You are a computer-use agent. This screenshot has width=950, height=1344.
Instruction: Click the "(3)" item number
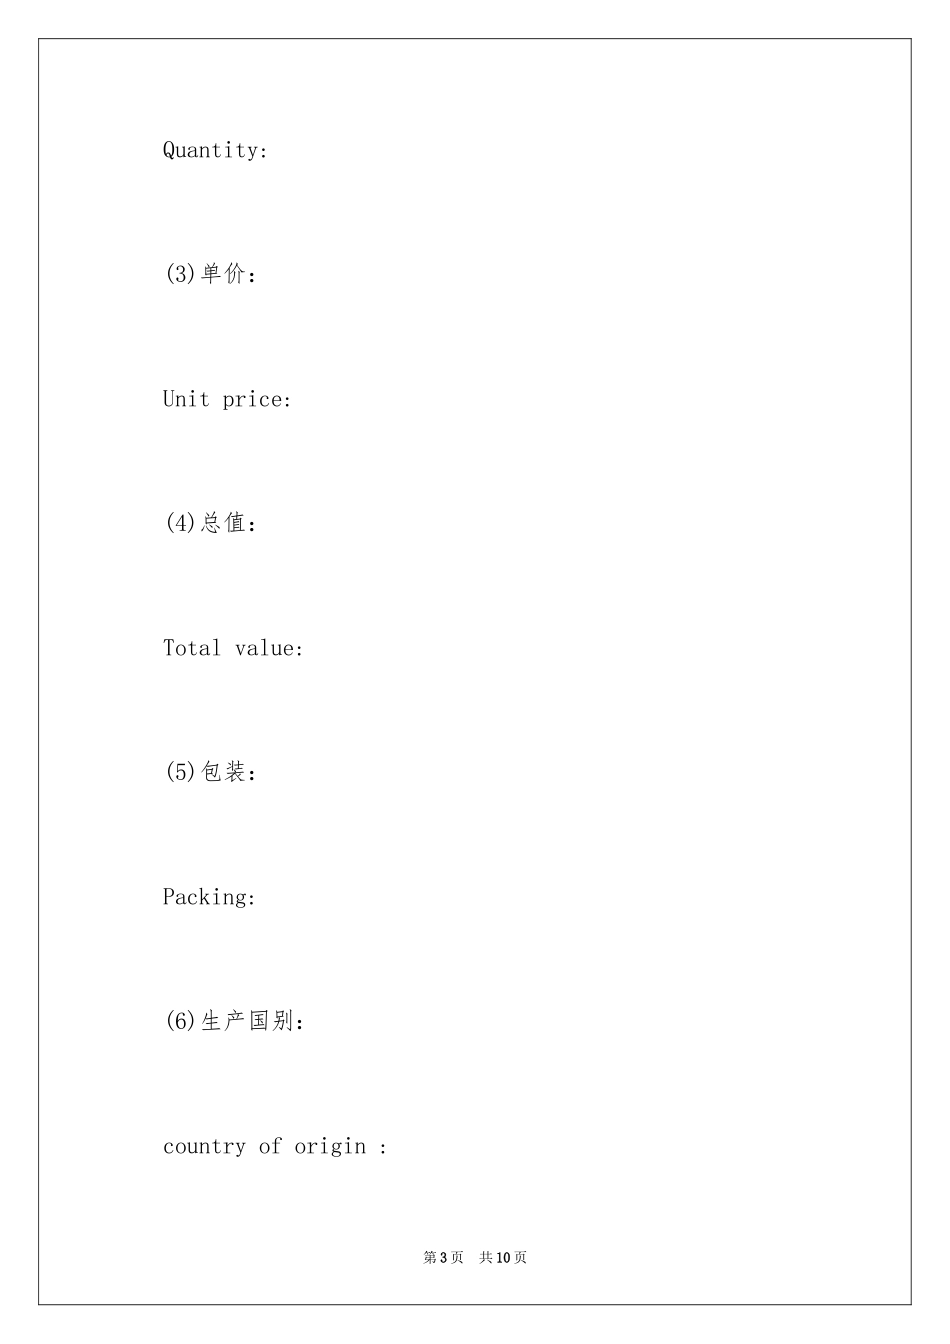pyautogui.click(x=180, y=274)
